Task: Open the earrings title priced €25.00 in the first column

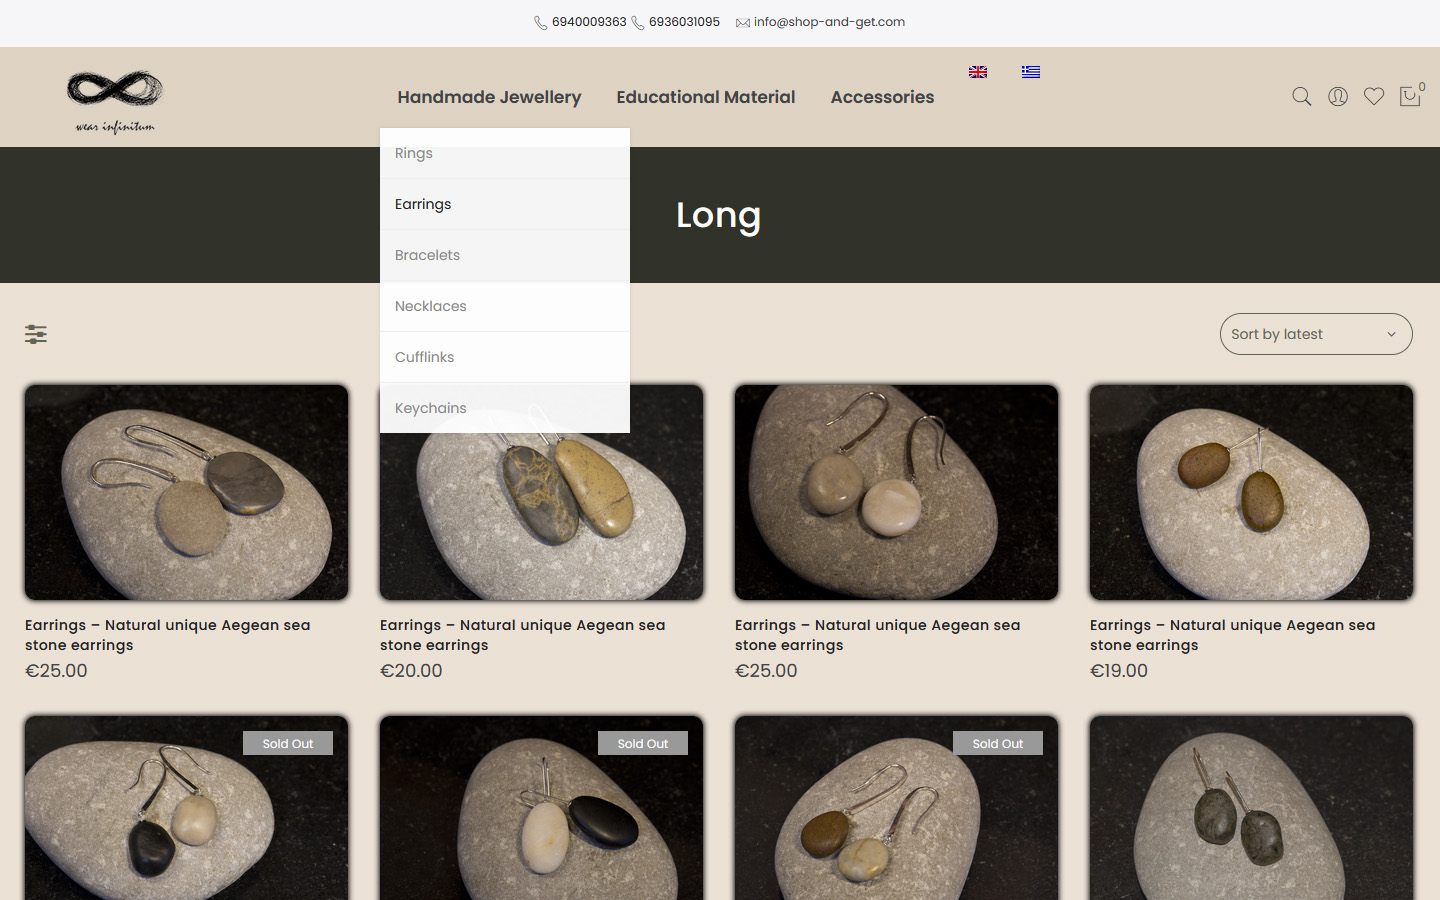Action: tap(168, 635)
